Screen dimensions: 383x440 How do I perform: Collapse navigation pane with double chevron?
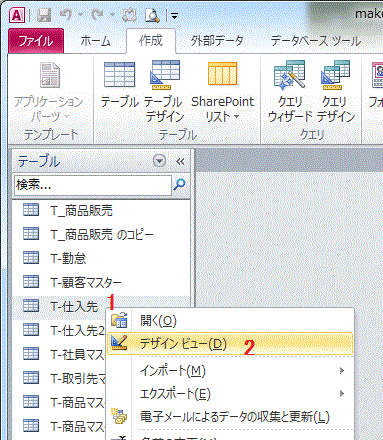click(x=180, y=162)
